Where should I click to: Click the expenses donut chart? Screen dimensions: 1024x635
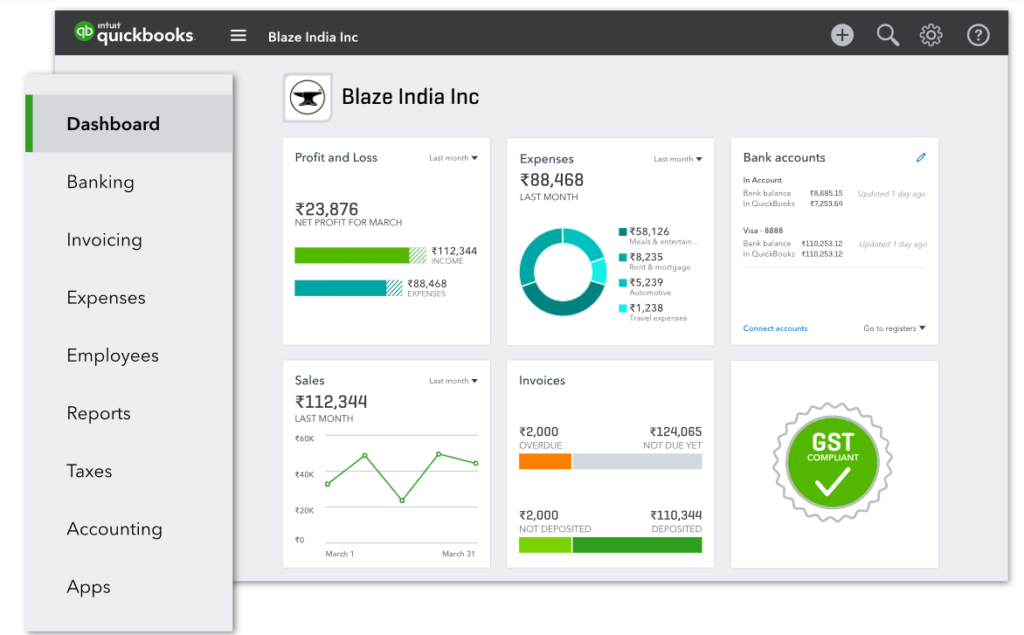[563, 272]
